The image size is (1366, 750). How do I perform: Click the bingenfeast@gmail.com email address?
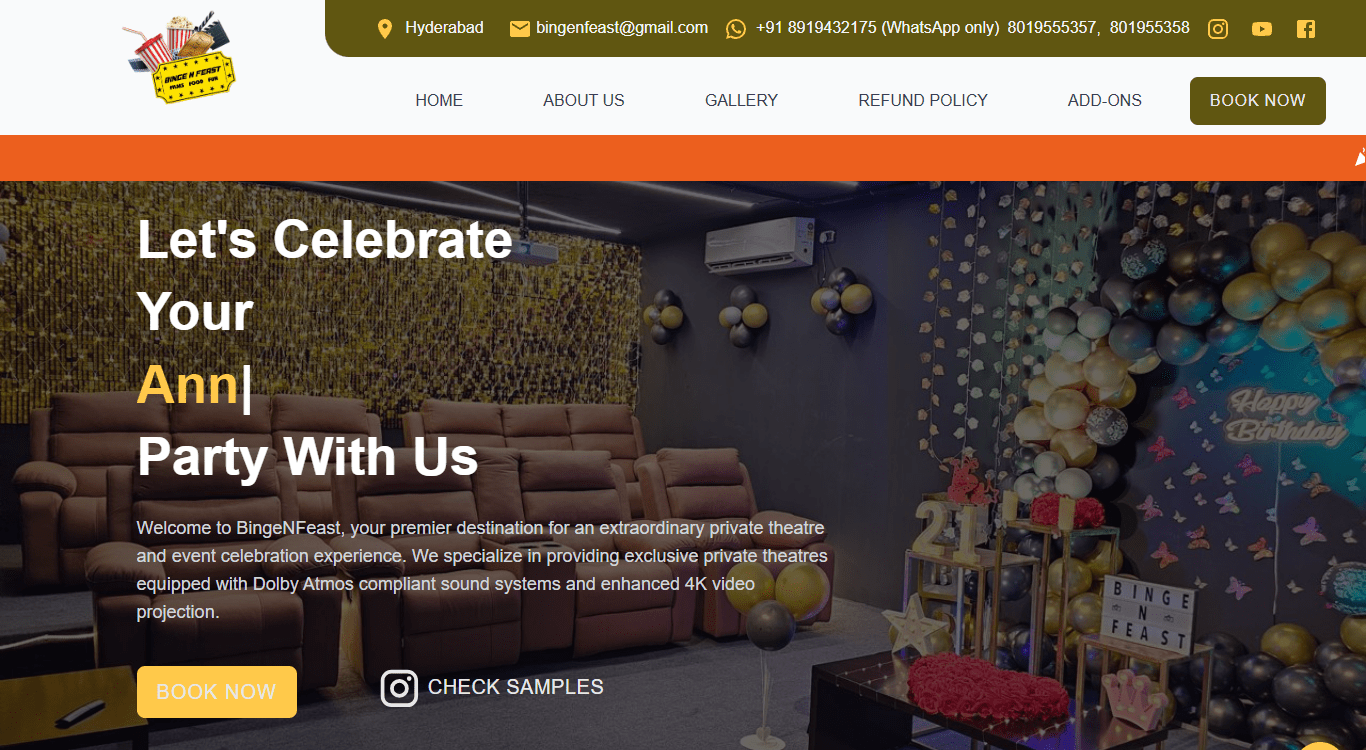622,28
